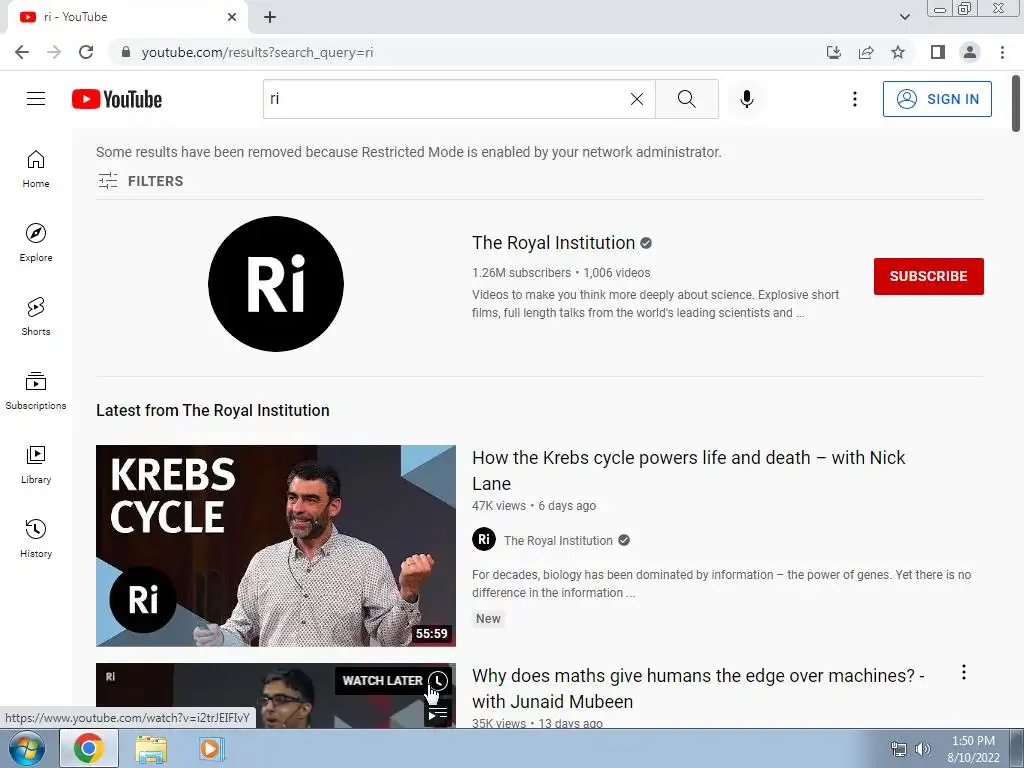Open media player from taskbar
1024x768 pixels.
(x=210, y=748)
